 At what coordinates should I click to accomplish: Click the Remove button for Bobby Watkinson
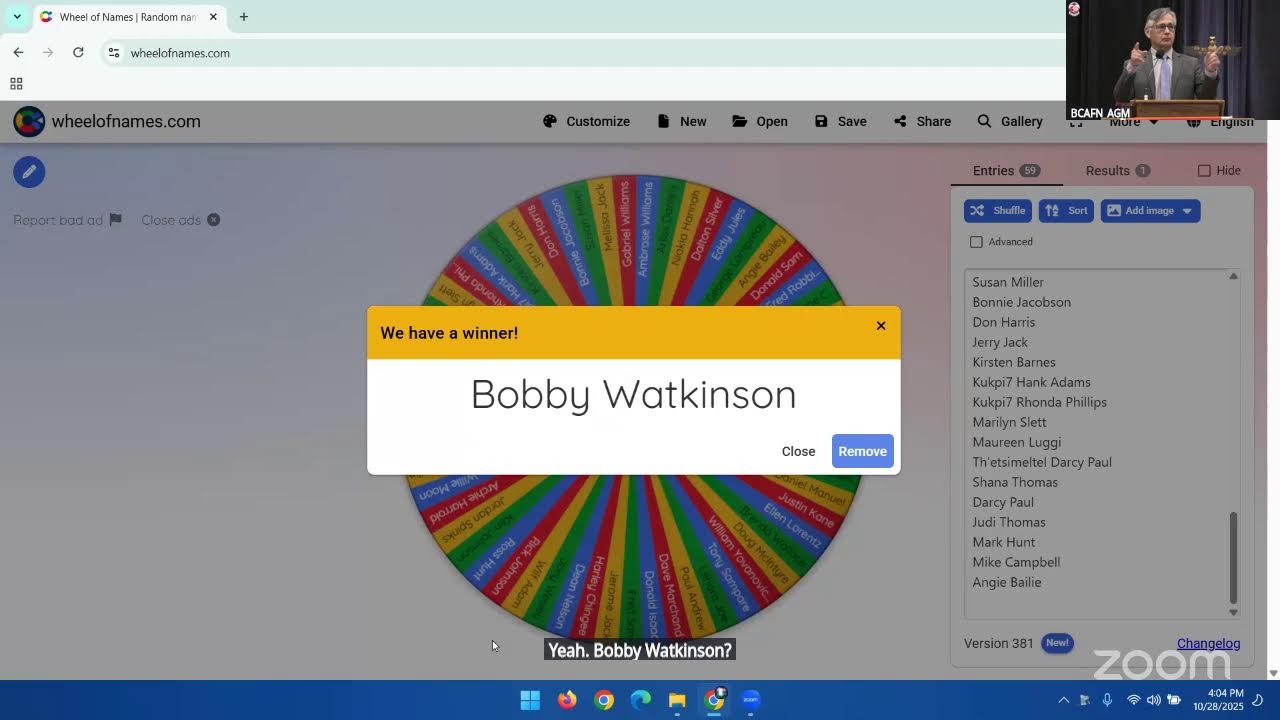pos(862,451)
